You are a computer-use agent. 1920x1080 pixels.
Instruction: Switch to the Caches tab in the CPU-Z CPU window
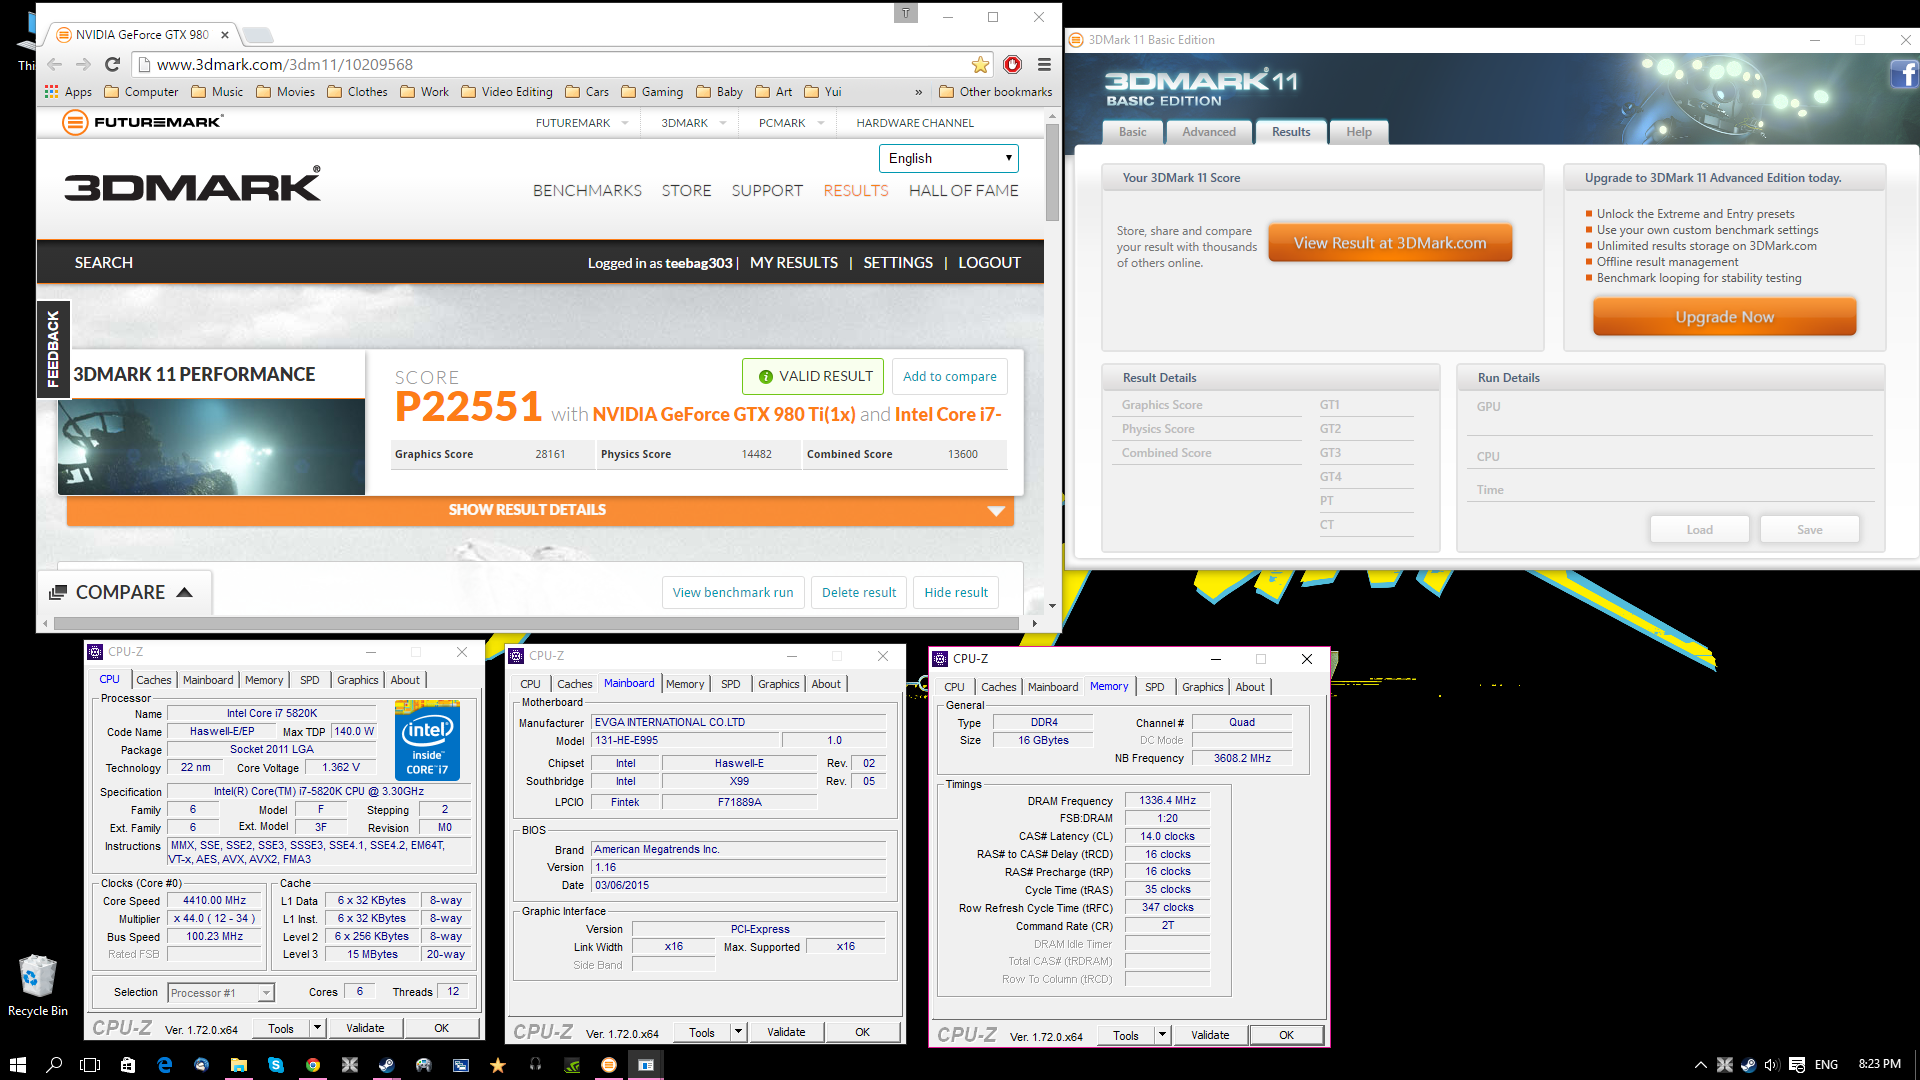(x=153, y=680)
